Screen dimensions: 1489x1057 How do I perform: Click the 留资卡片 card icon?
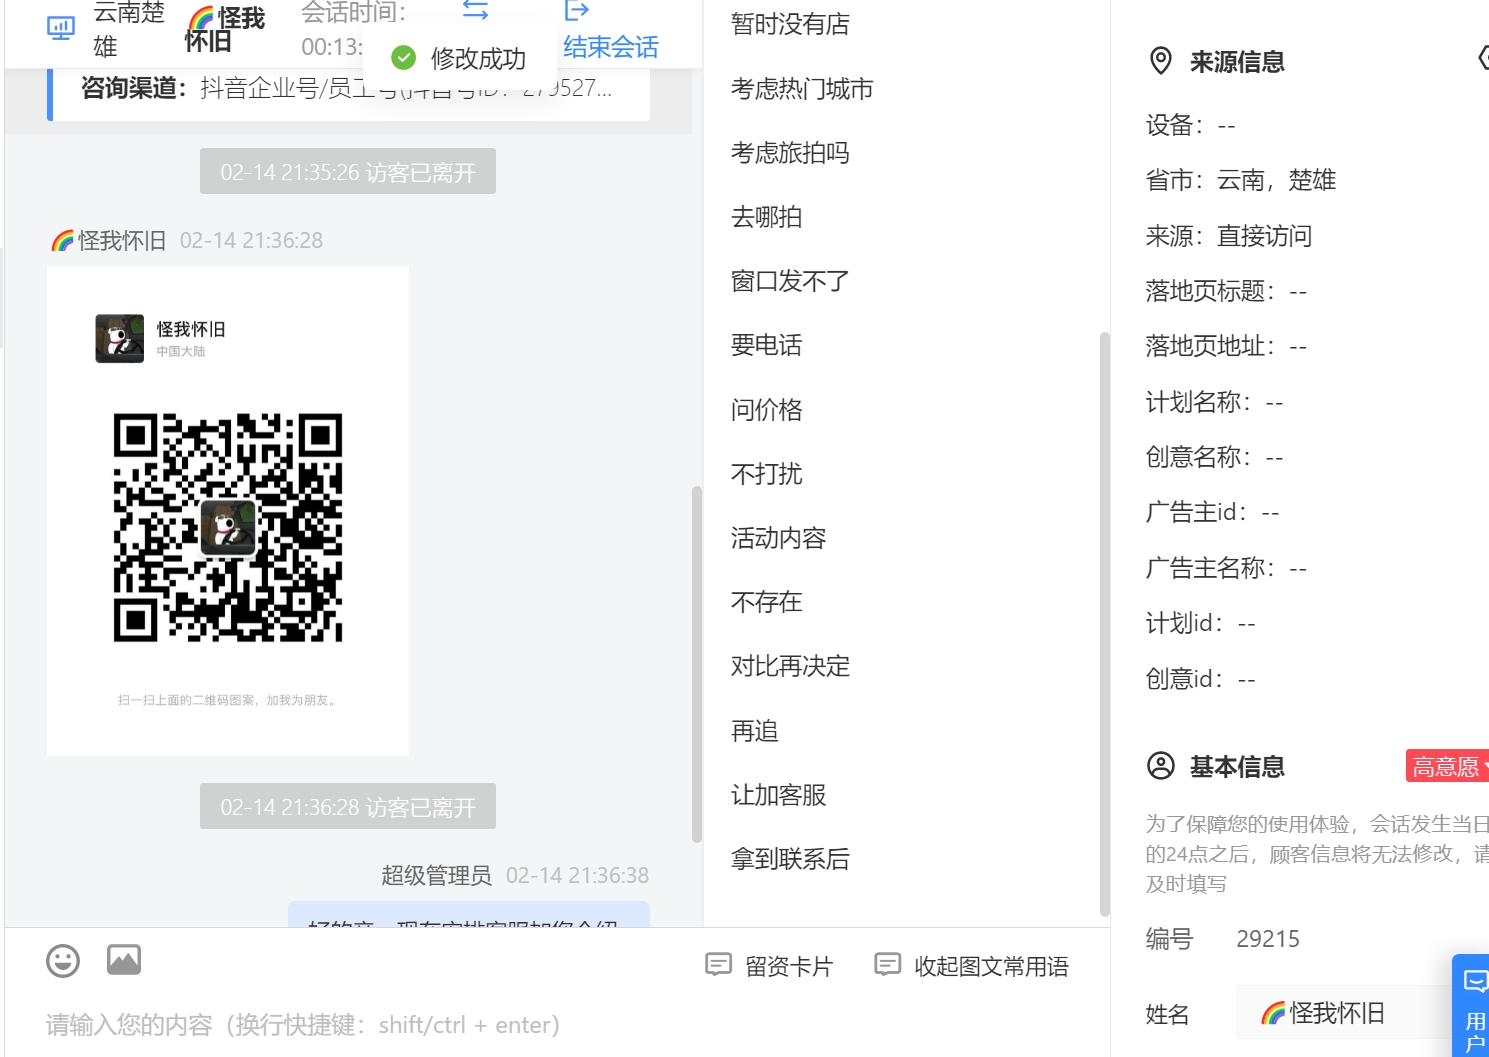718,965
